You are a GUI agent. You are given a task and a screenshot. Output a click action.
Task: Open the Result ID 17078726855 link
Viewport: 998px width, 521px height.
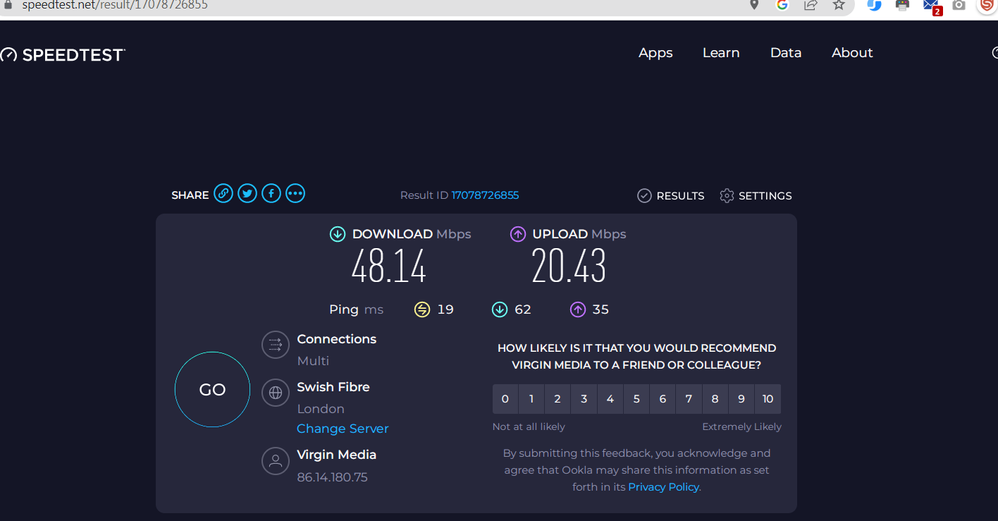pos(485,195)
